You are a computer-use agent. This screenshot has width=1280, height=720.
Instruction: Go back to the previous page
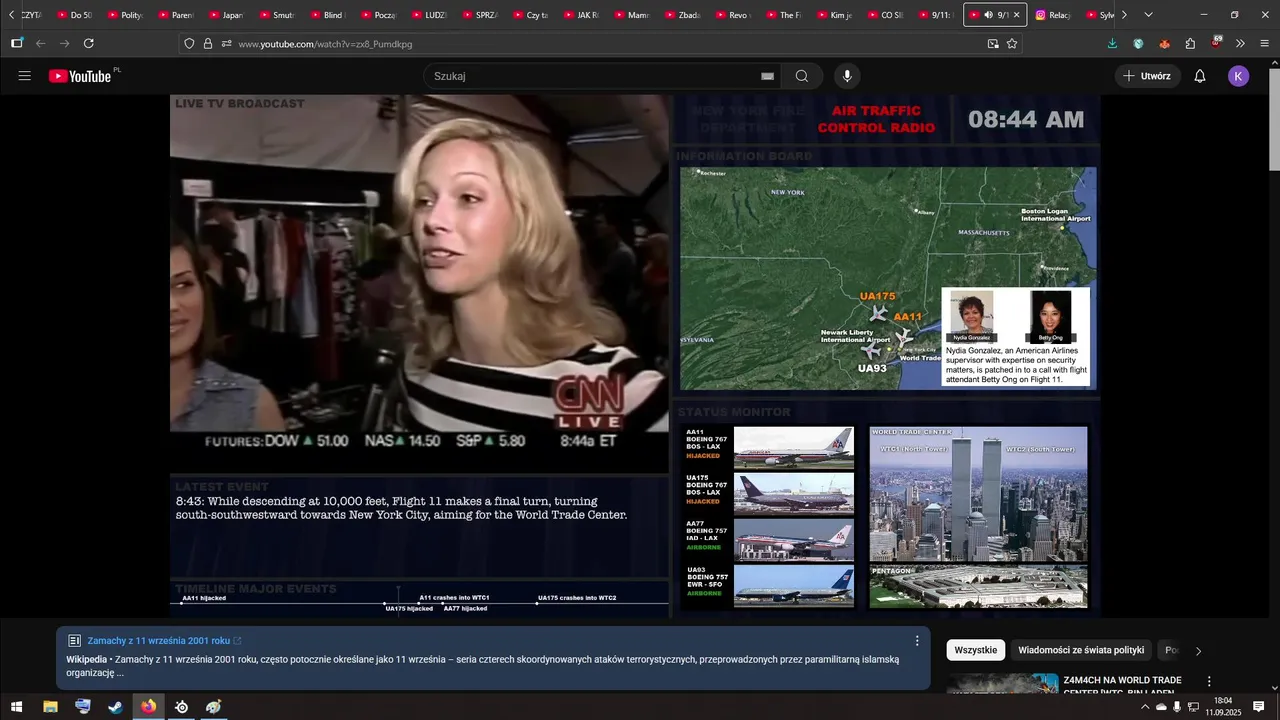coord(41,44)
